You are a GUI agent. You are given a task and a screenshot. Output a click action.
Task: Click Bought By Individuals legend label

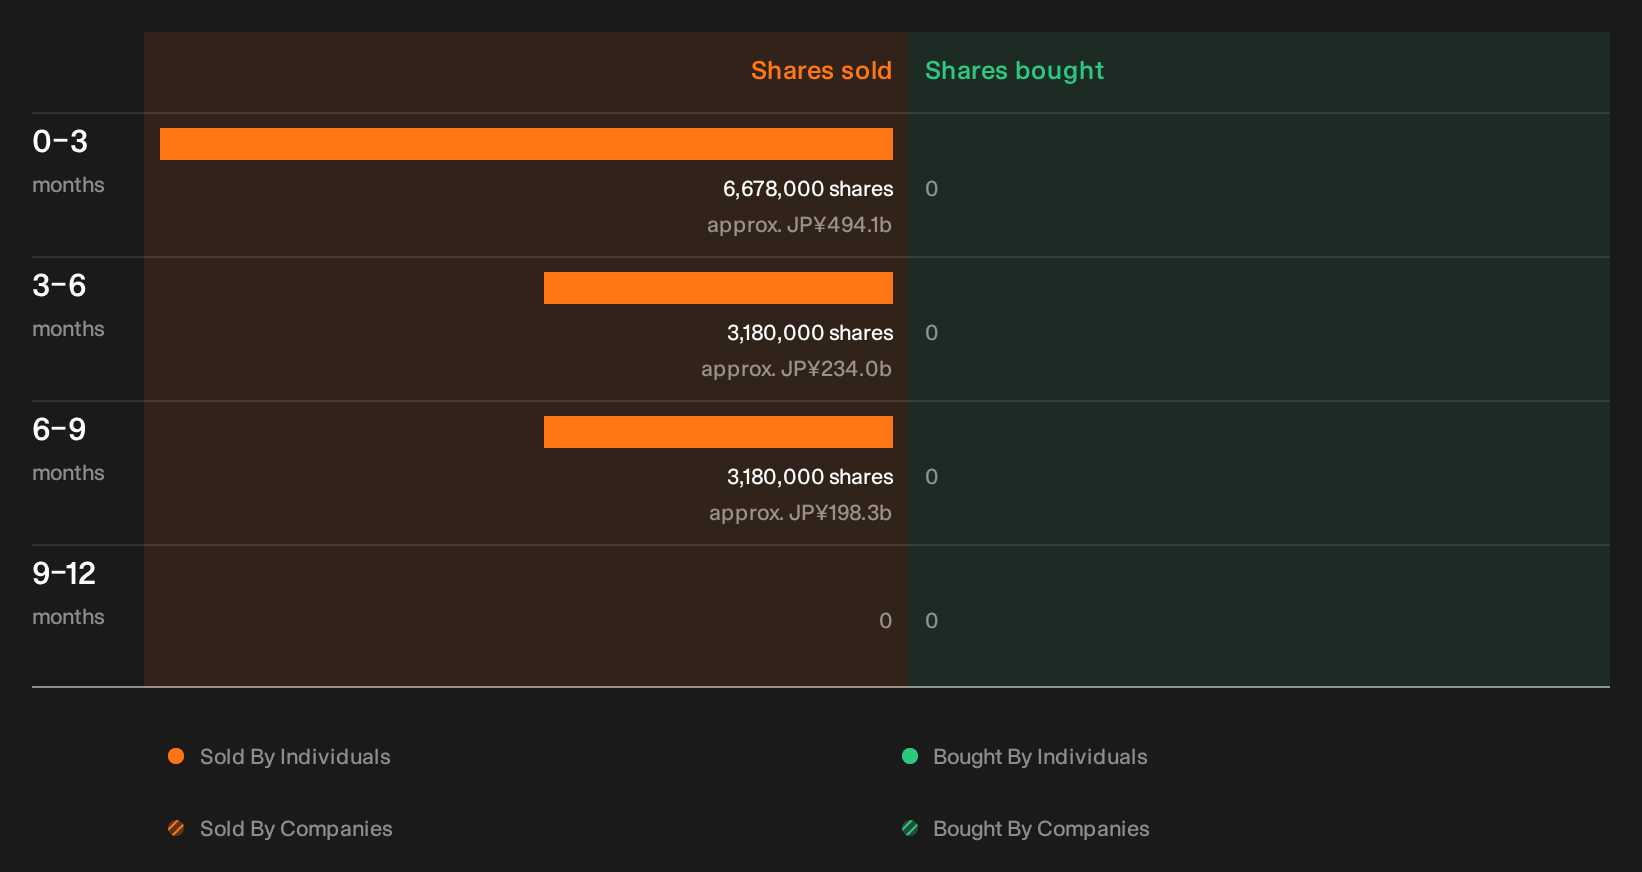tap(1040, 757)
